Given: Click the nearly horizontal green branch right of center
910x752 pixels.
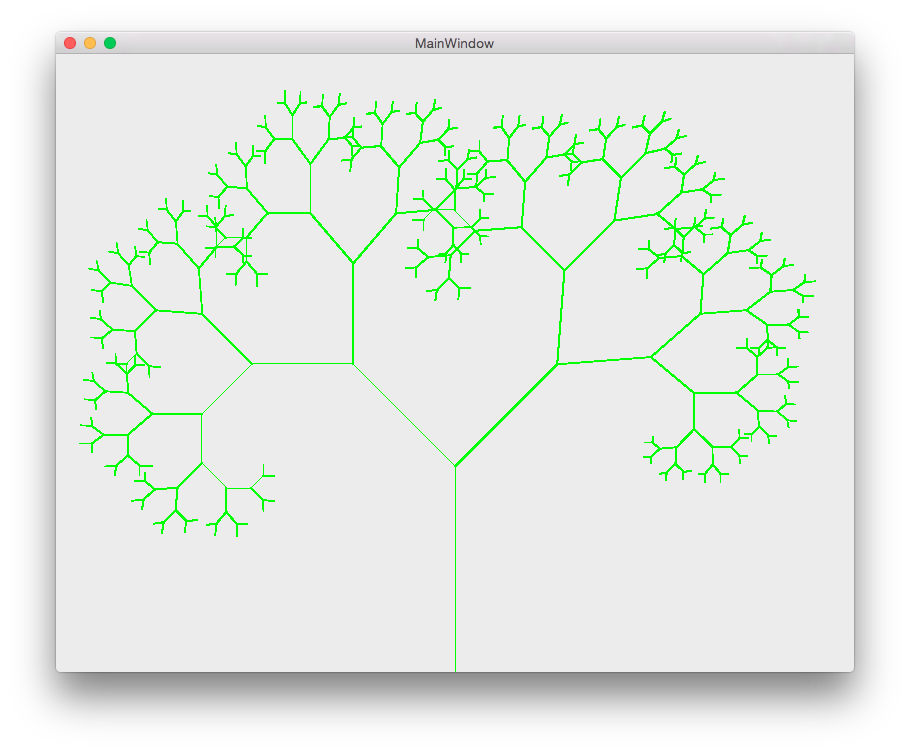Looking at the screenshot, I should pyautogui.click(x=604, y=360).
